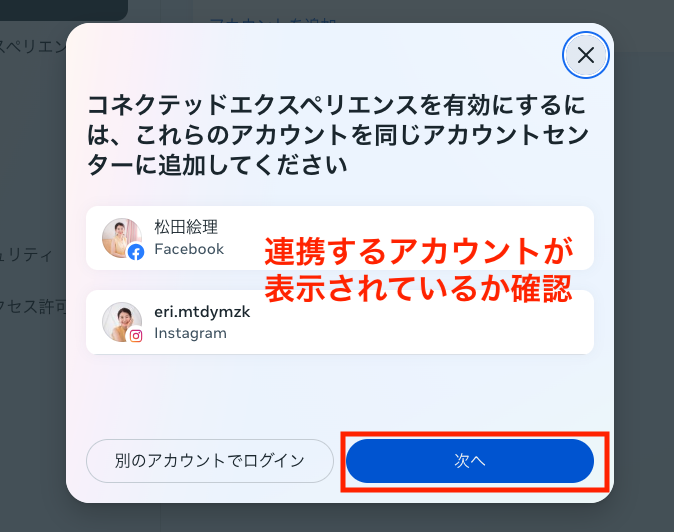Screen dimensions: 674x532
Task: Click the dark rounded box at the top-left corner
Action: [x=64, y=10]
